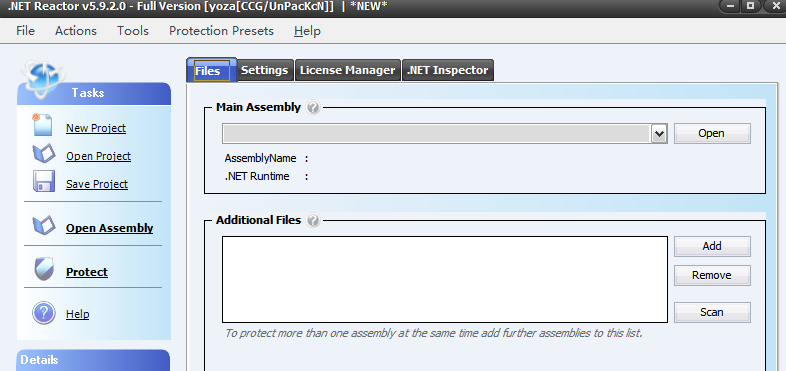The height and width of the screenshot is (371, 786).
Task: Switch to the License Manager tab
Action: (347, 70)
